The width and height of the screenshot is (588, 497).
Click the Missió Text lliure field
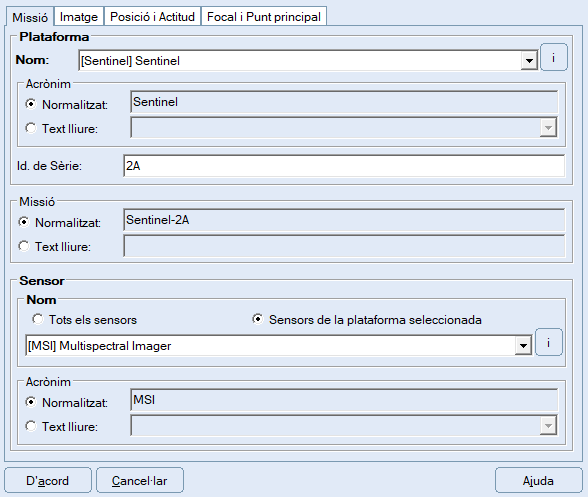(x=344, y=246)
